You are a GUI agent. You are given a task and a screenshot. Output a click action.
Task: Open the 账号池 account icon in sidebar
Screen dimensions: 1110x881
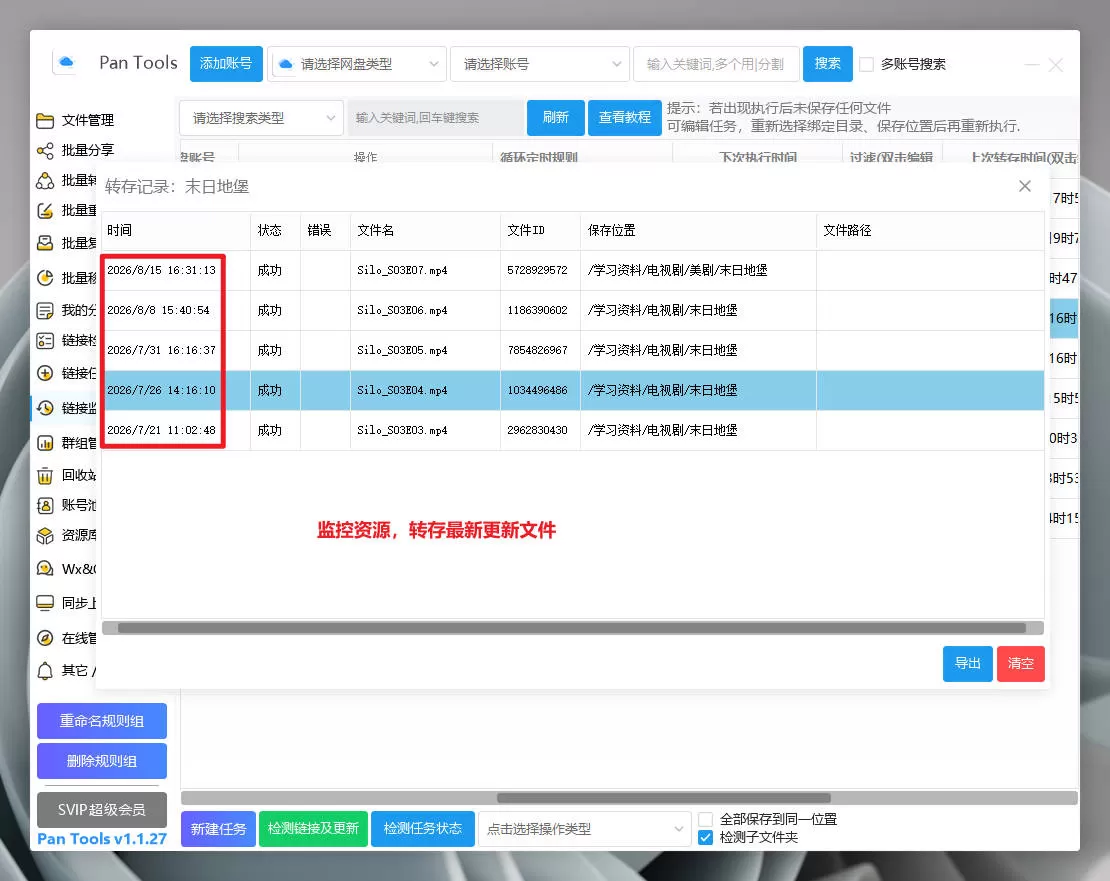click(x=45, y=505)
